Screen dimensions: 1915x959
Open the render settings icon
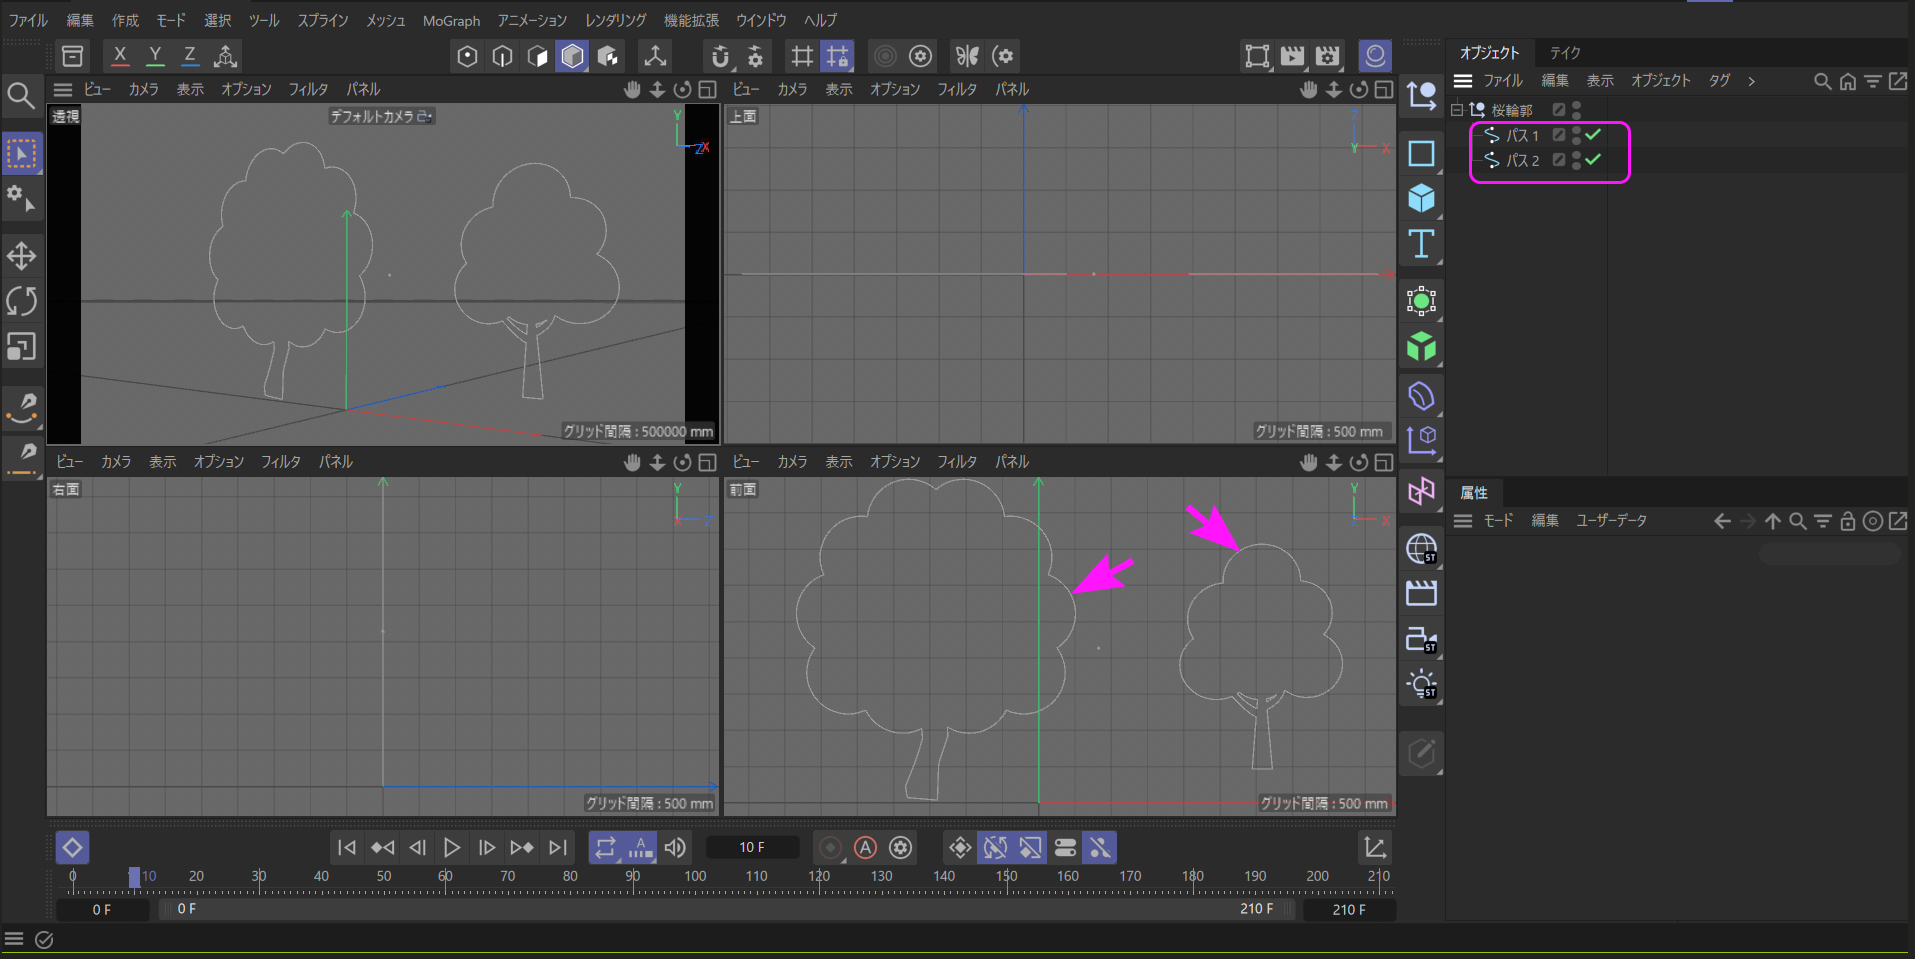point(1327,56)
